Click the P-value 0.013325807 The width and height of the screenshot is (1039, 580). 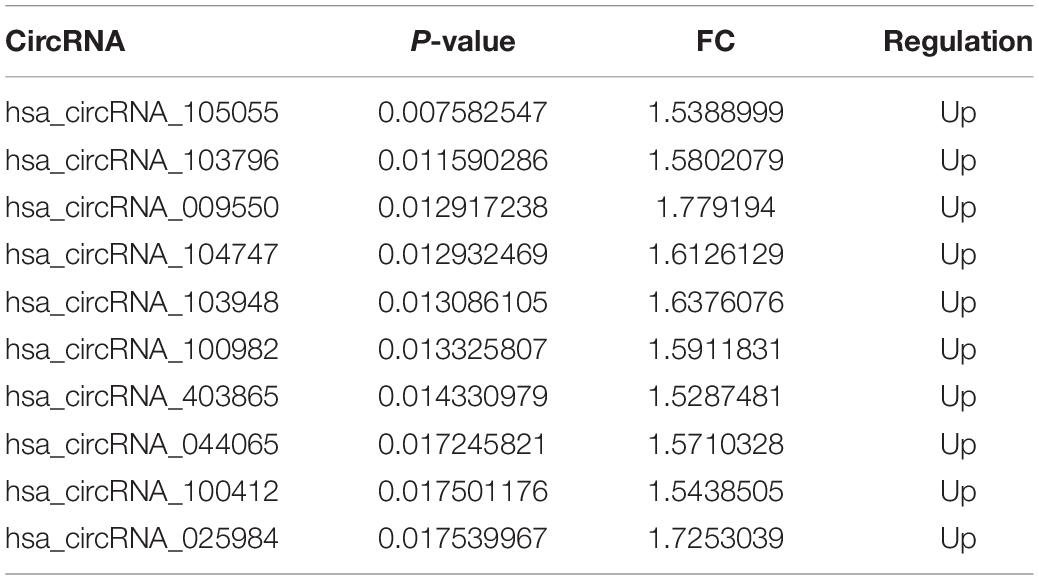(x=463, y=349)
